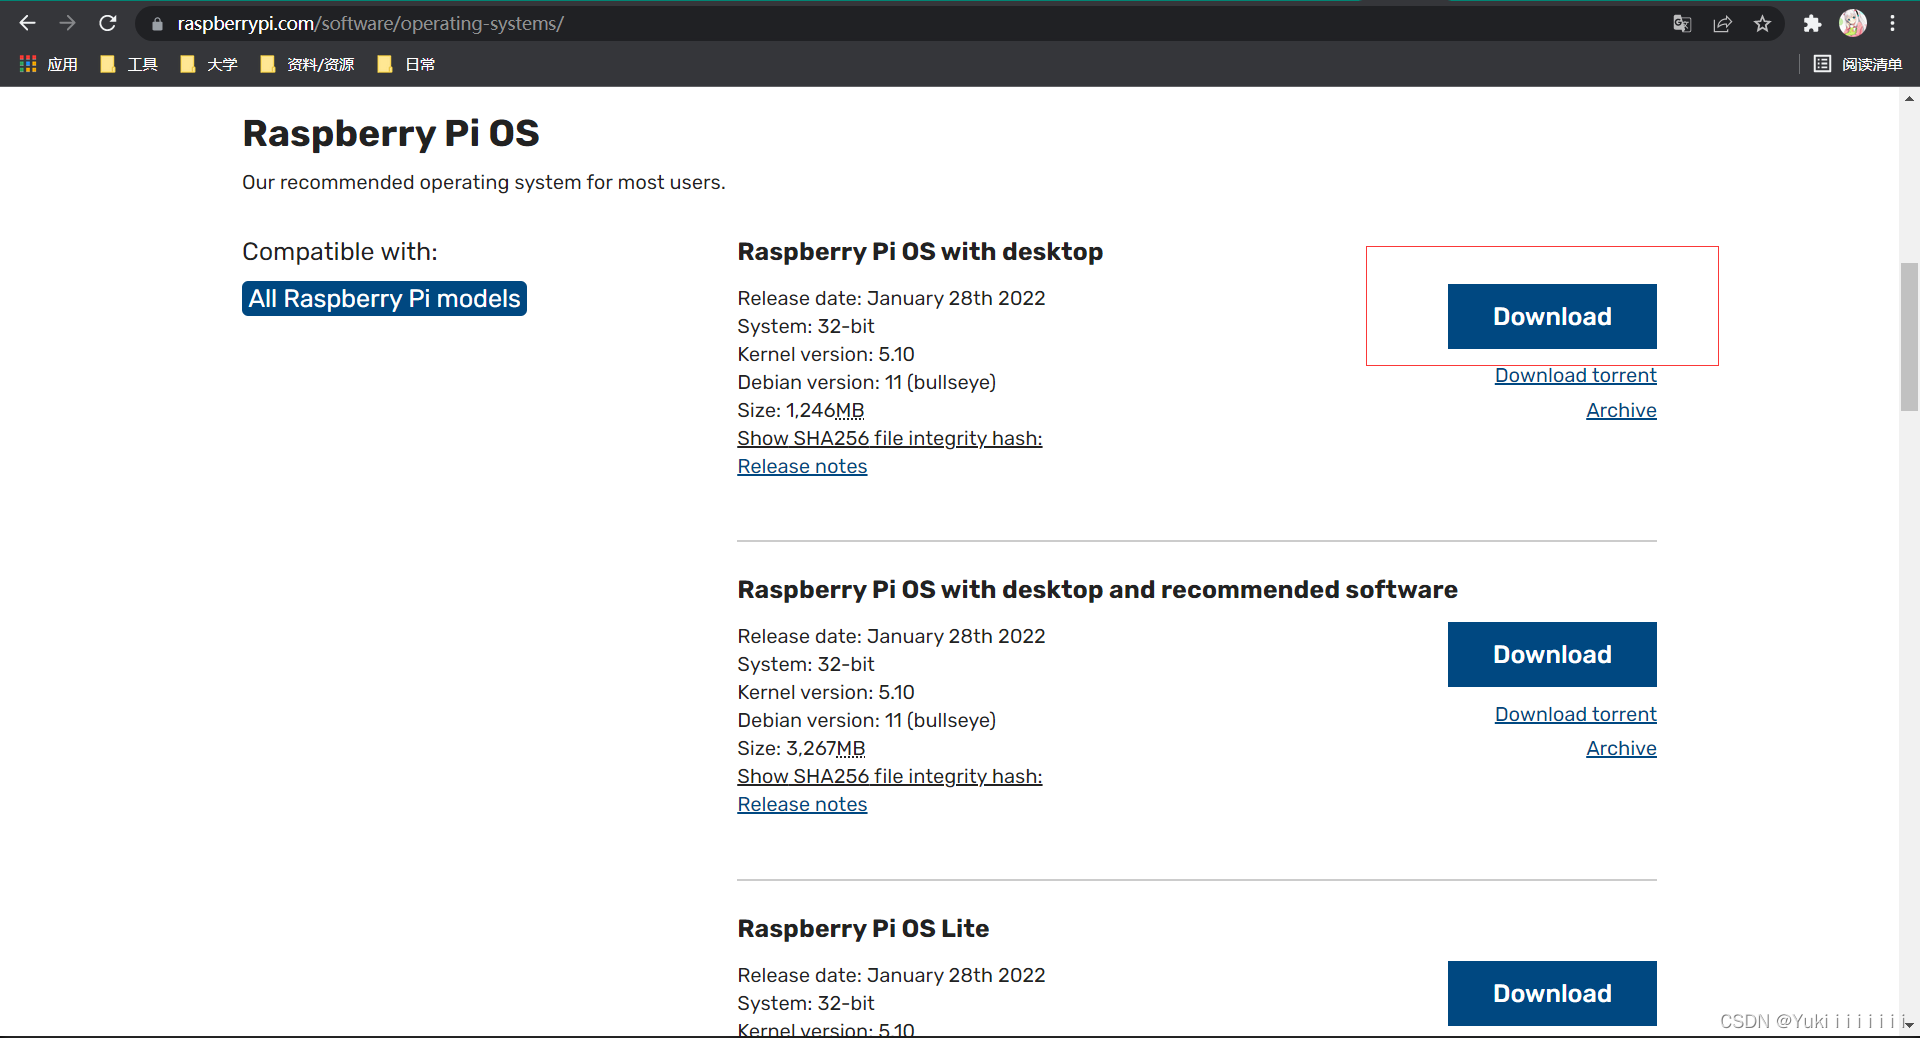Open the Chrome three-dot menu
Viewport: 1920px width, 1038px height.
pyautogui.click(x=1893, y=23)
